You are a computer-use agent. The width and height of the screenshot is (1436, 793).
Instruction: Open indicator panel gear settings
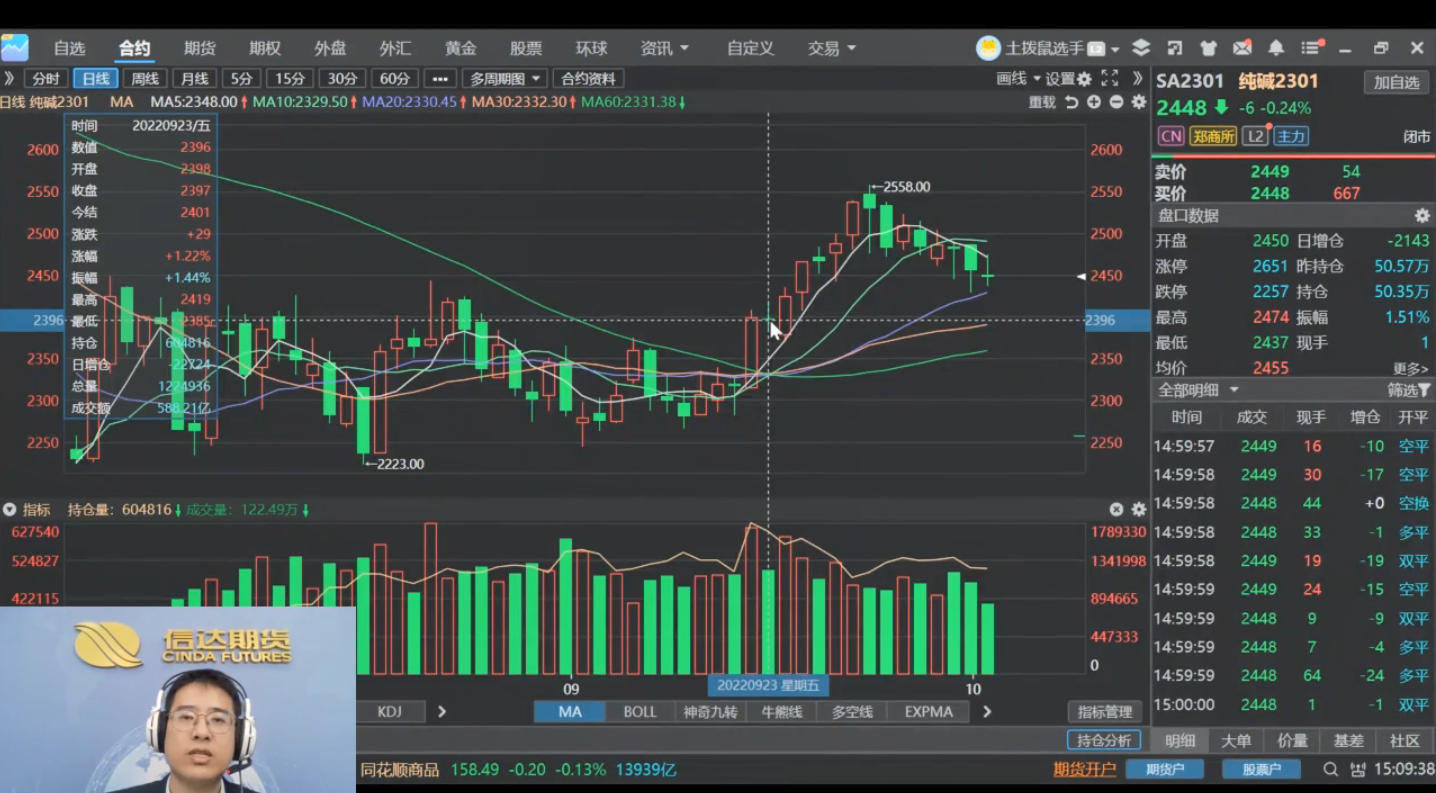click(1138, 510)
